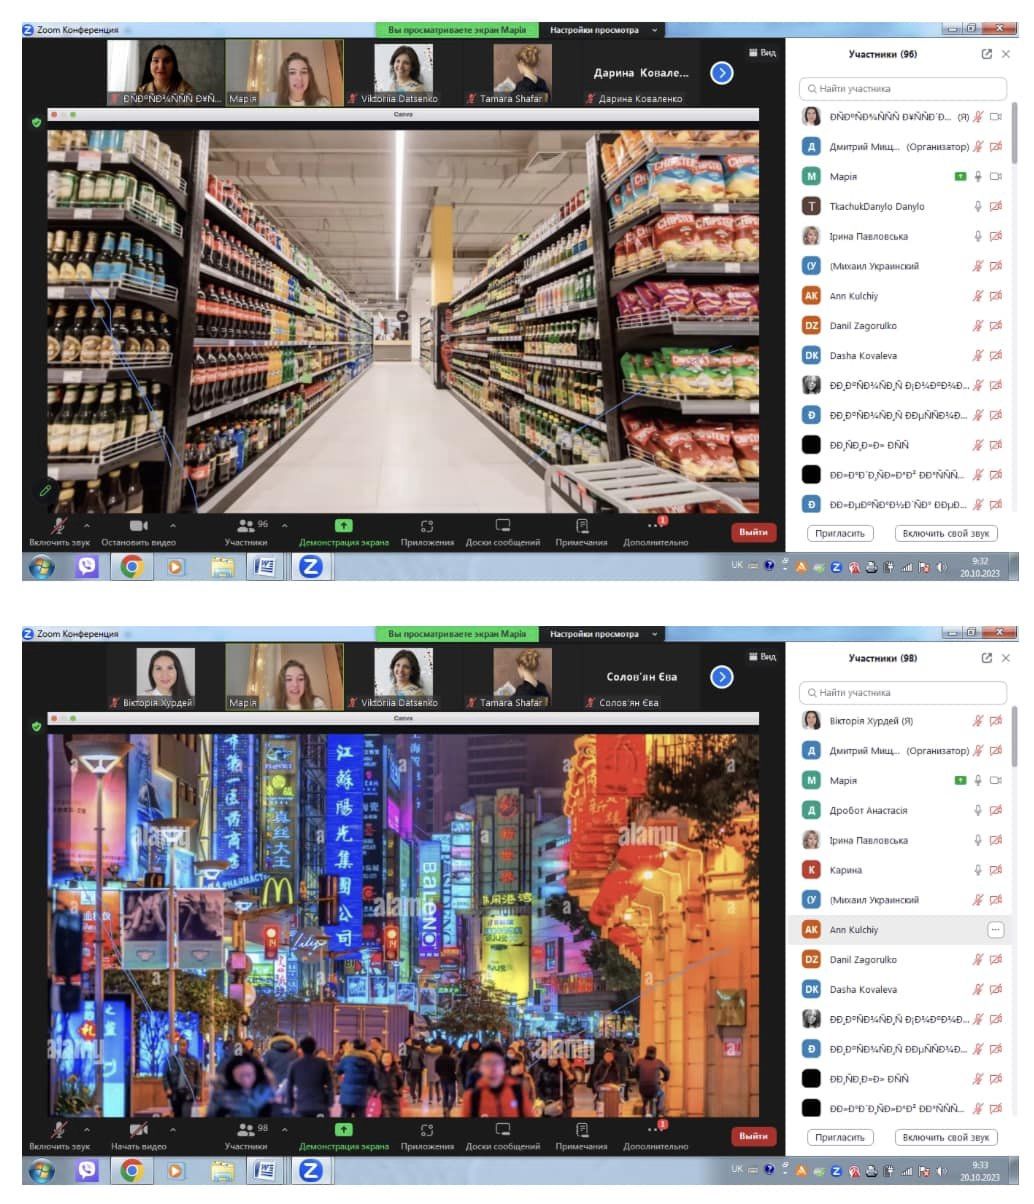
Task: Click Найти участника search in Участники (98) panel
Action: [x=903, y=693]
